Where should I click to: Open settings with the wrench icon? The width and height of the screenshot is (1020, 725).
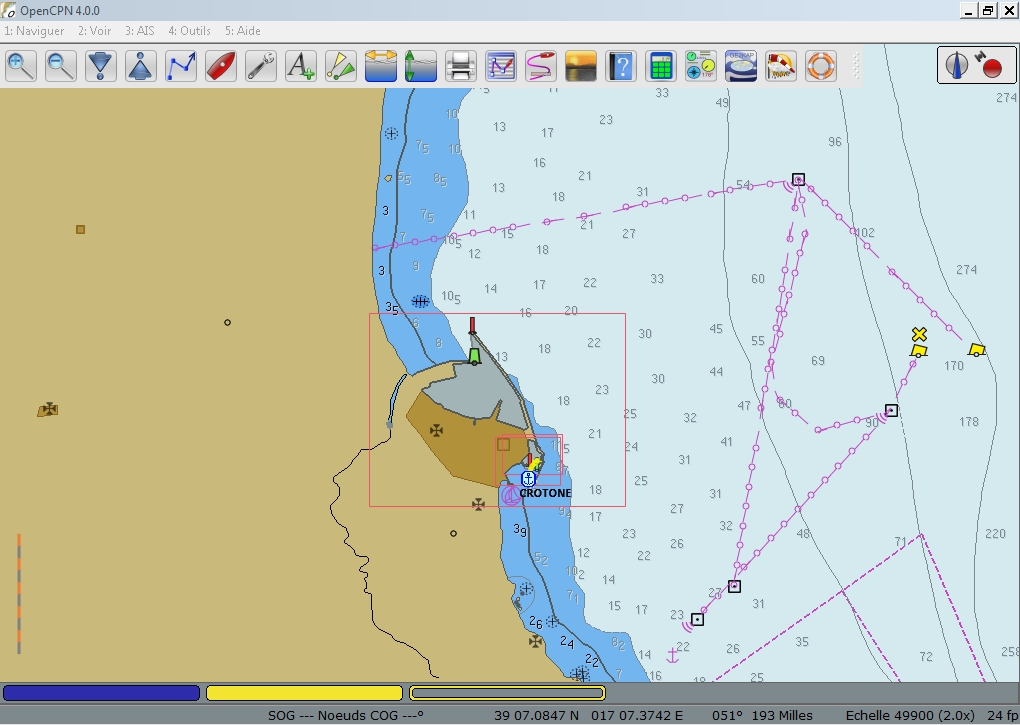point(261,67)
